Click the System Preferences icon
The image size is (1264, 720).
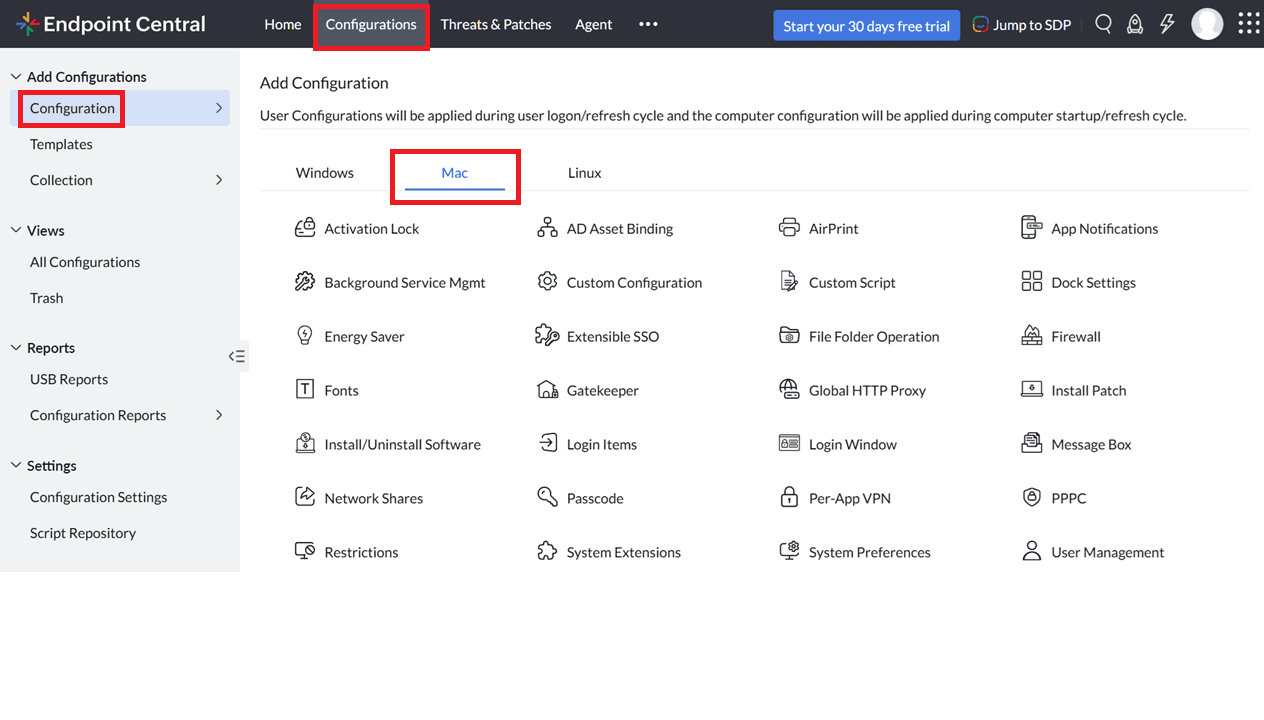[x=789, y=552]
